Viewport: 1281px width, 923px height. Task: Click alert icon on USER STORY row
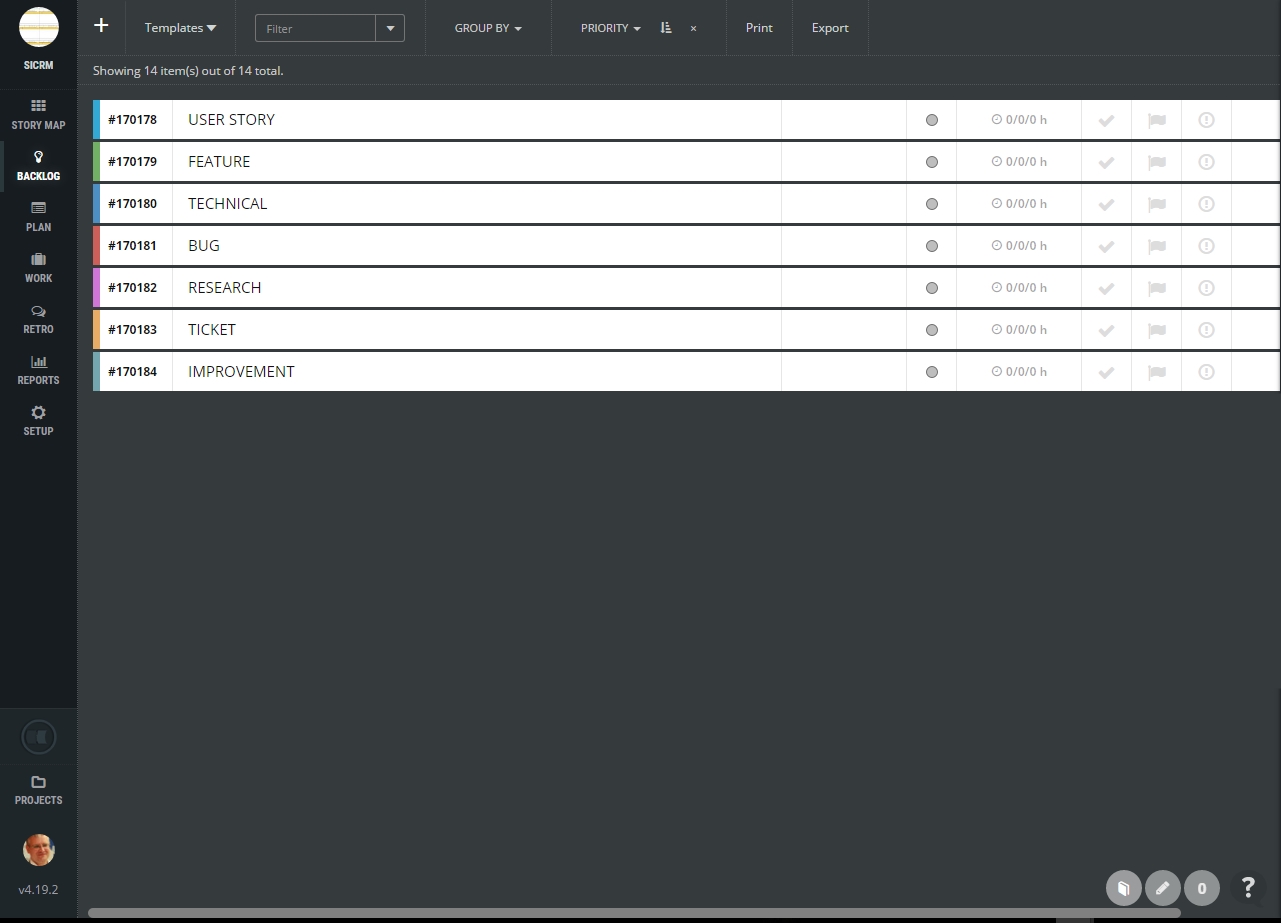click(x=1206, y=120)
